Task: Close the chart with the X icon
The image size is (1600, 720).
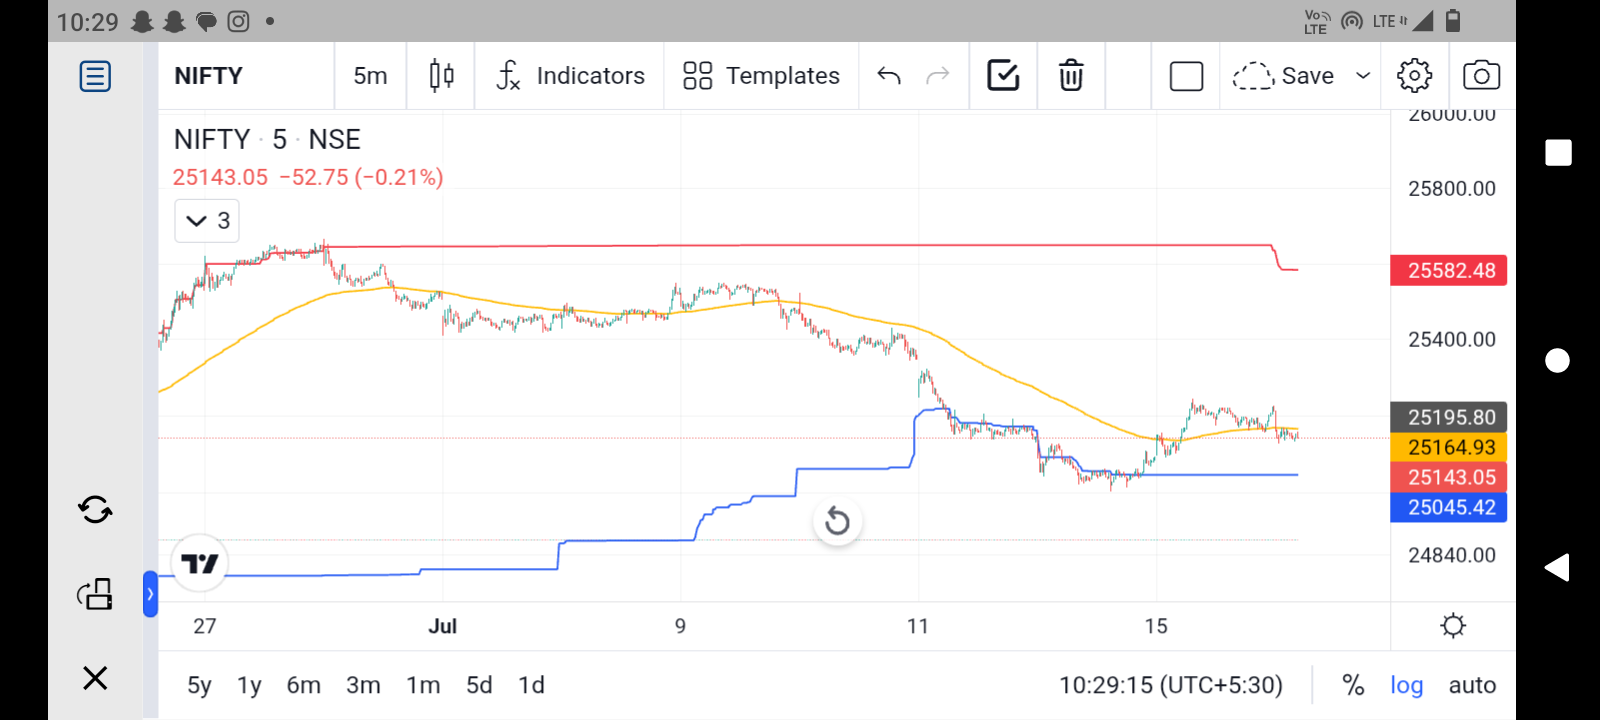Action: [95, 678]
